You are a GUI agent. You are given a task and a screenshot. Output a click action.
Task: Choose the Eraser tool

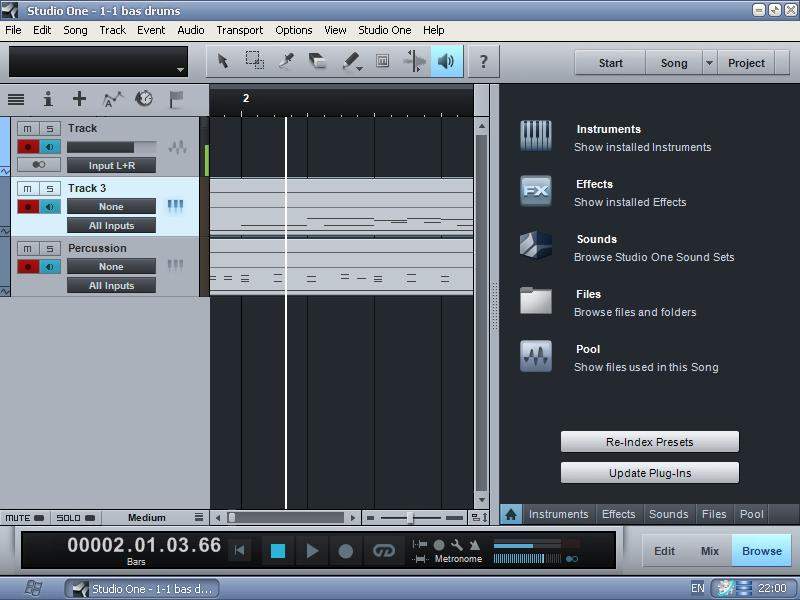point(318,62)
